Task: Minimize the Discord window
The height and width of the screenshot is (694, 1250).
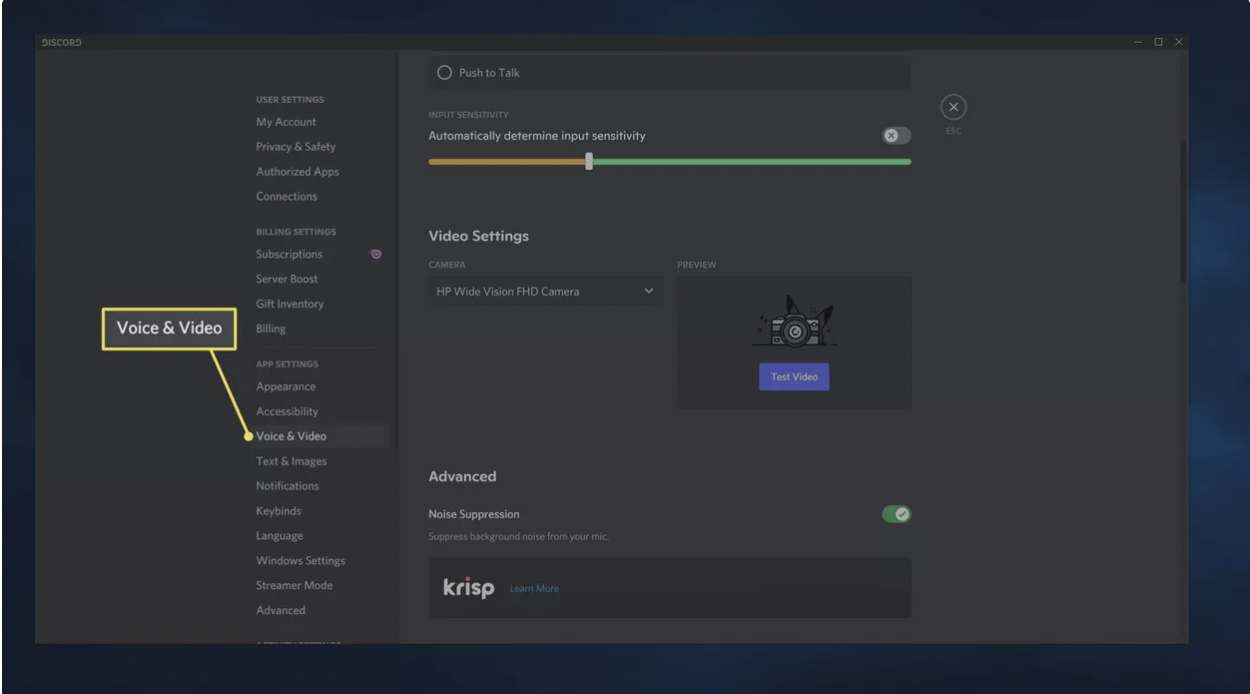Action: pos(1138,42)
